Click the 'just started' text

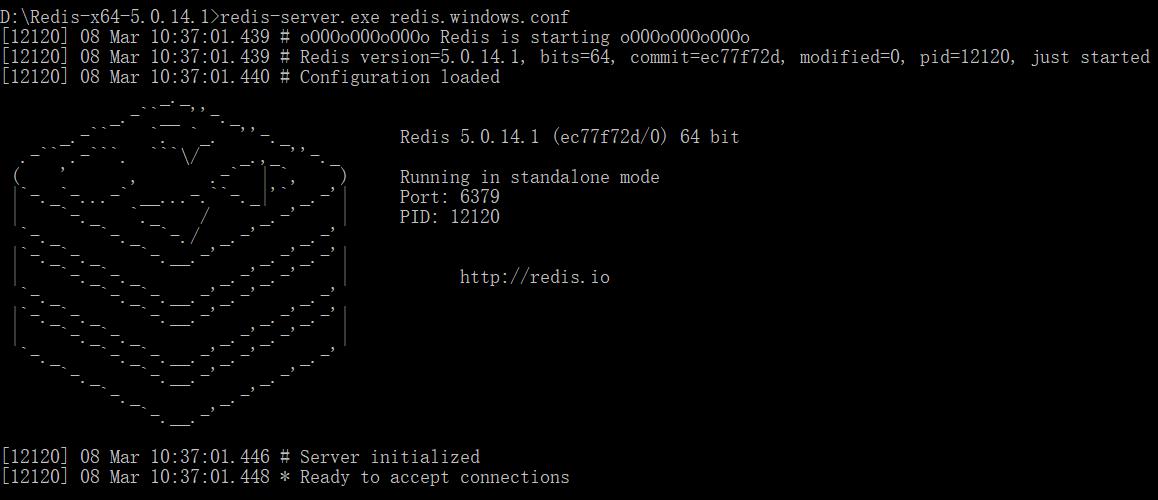point(1090,57)
